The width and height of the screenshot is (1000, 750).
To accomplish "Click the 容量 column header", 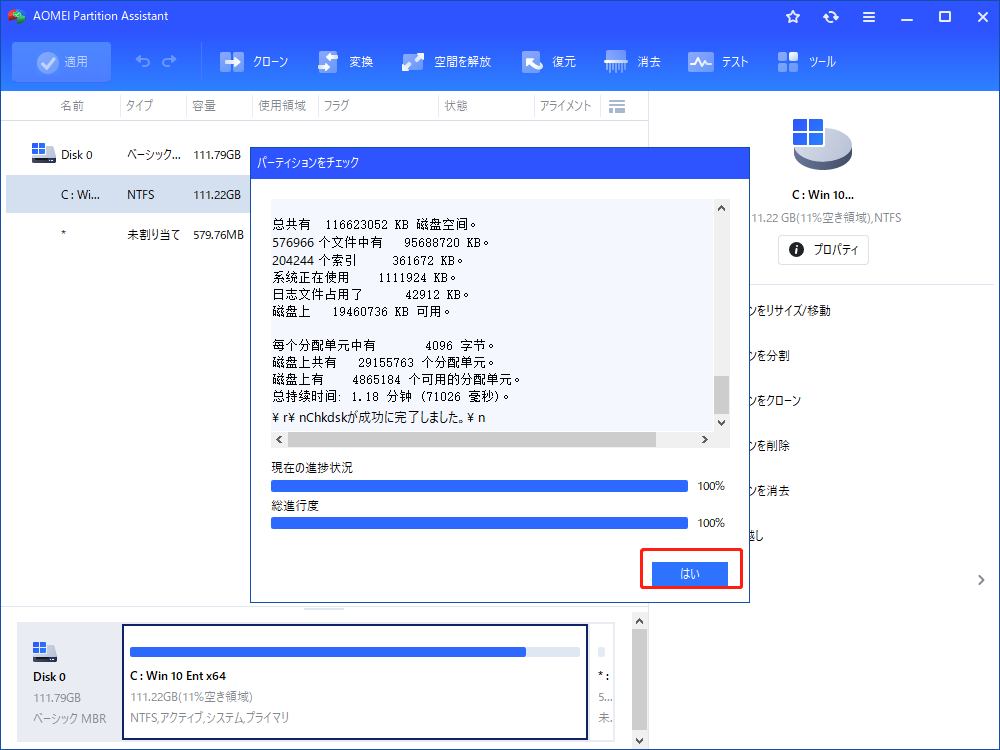I will 204,106.
